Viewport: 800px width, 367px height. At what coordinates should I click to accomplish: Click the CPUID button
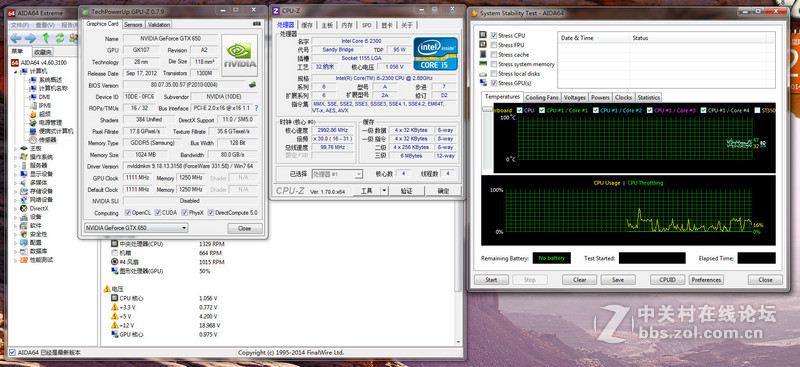coord(667,280)
